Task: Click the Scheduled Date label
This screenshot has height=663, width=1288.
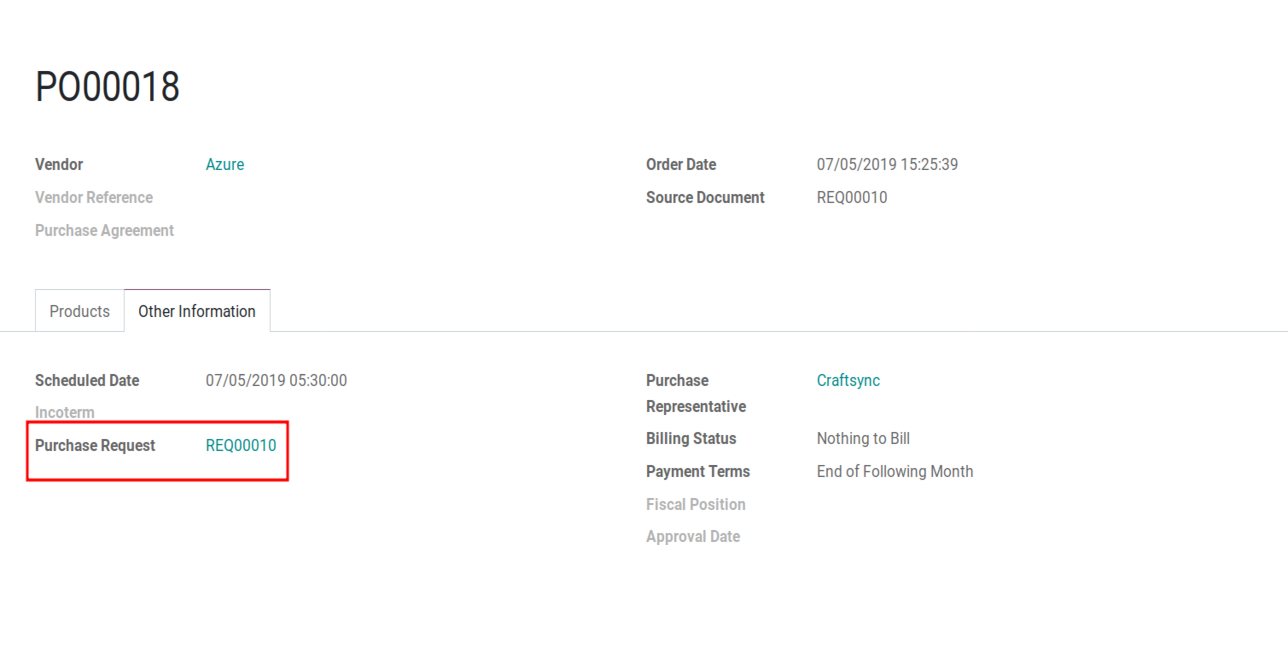Action: click(x=87, y=381)
